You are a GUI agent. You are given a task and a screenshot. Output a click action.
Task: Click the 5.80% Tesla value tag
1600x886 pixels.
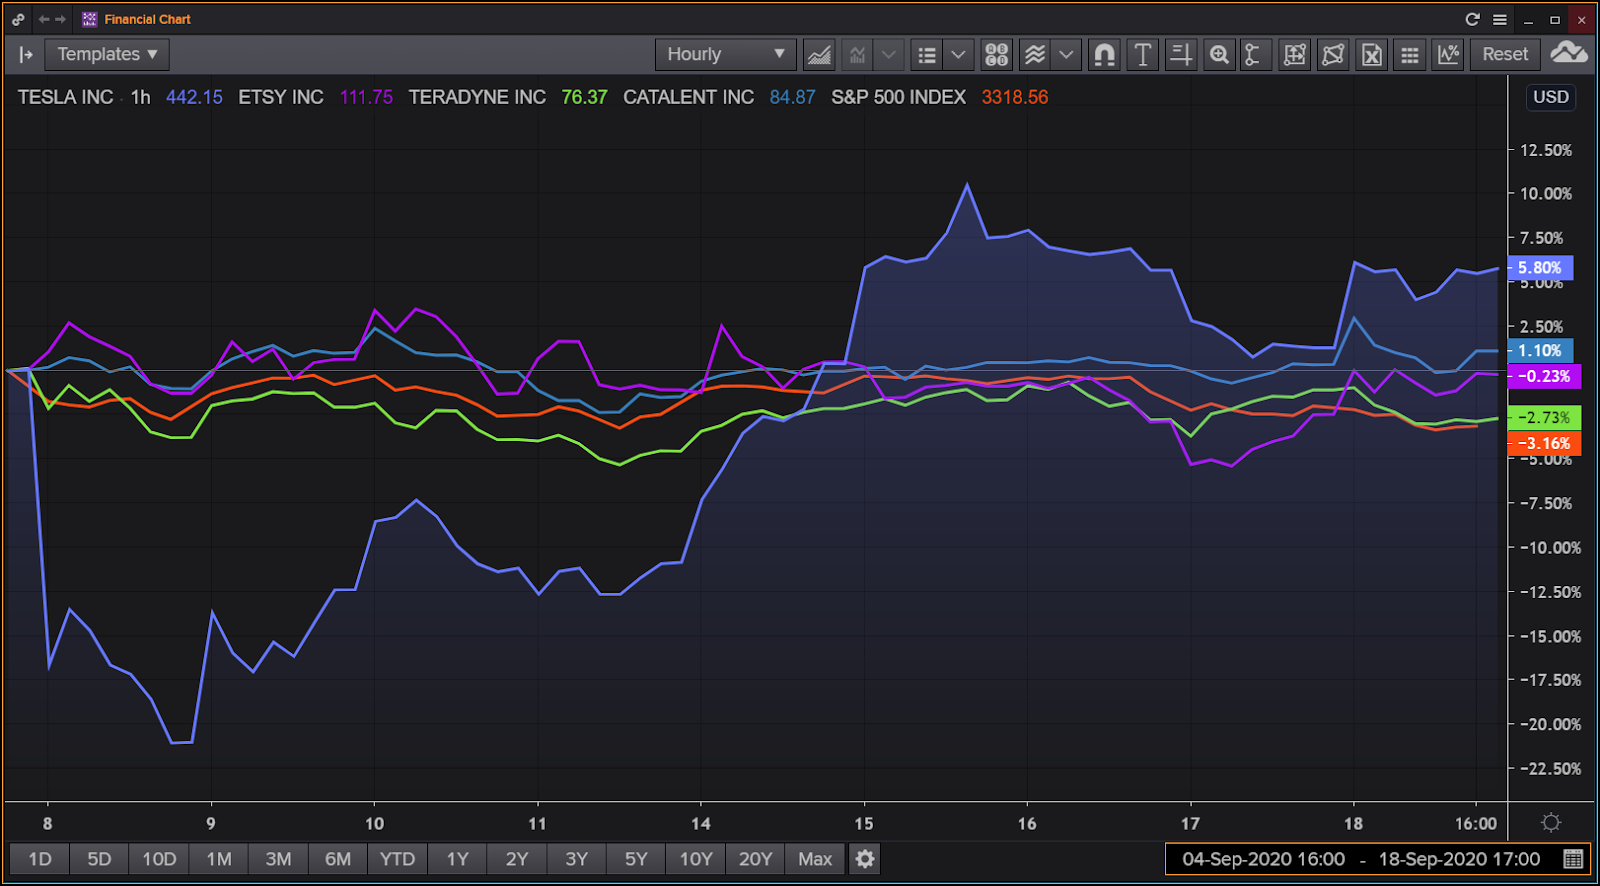pyautogui.click(x=1540, y=268)
